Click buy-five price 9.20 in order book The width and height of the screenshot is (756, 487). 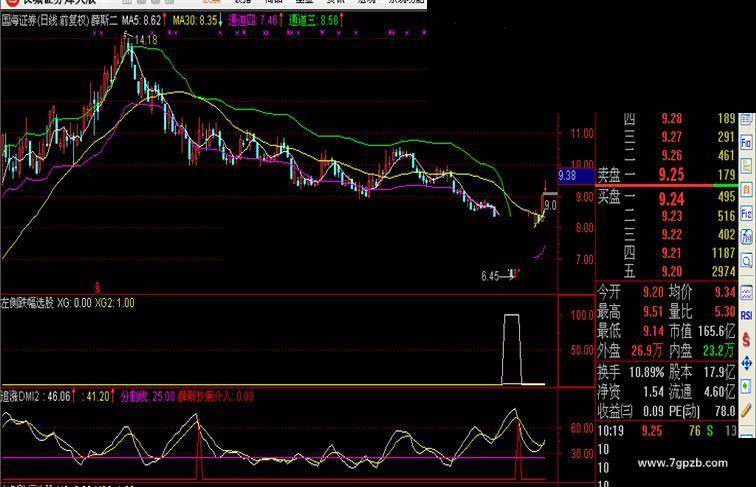point(672,271)
